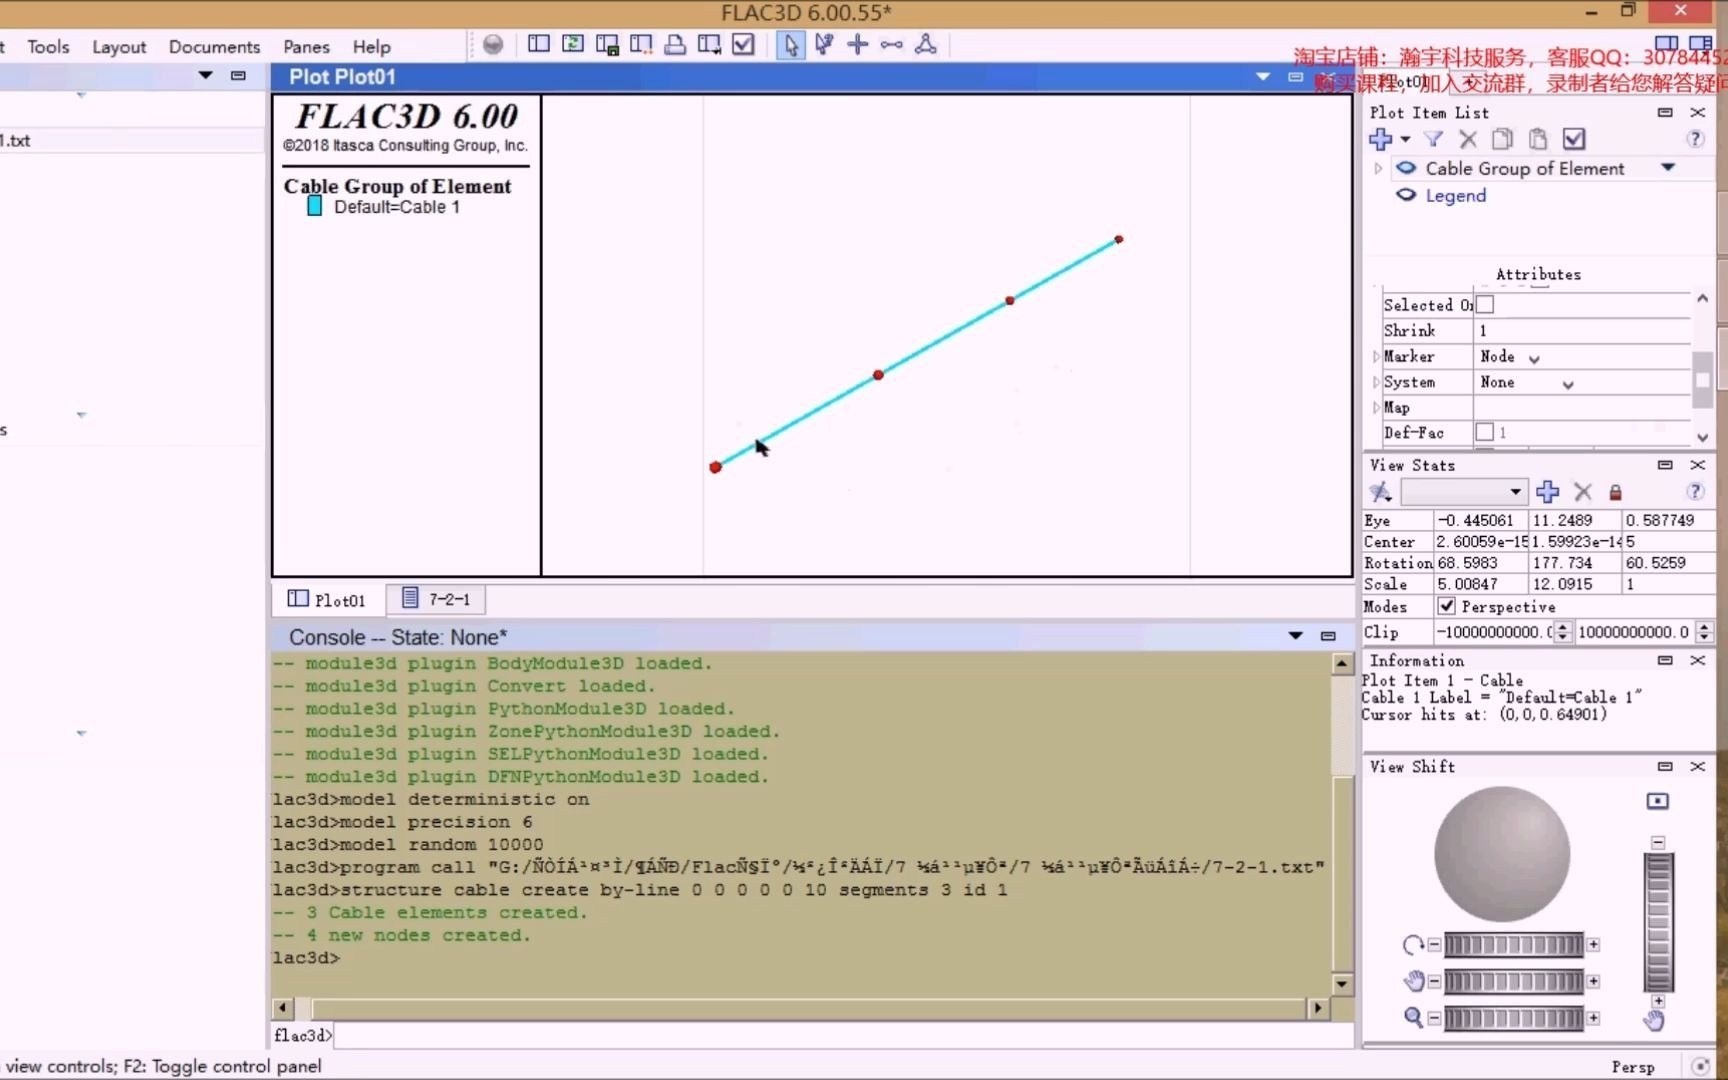Screen dimensions: 1728x1080
Task: Open the Documents menu
Action: click(x=214, y=46)
